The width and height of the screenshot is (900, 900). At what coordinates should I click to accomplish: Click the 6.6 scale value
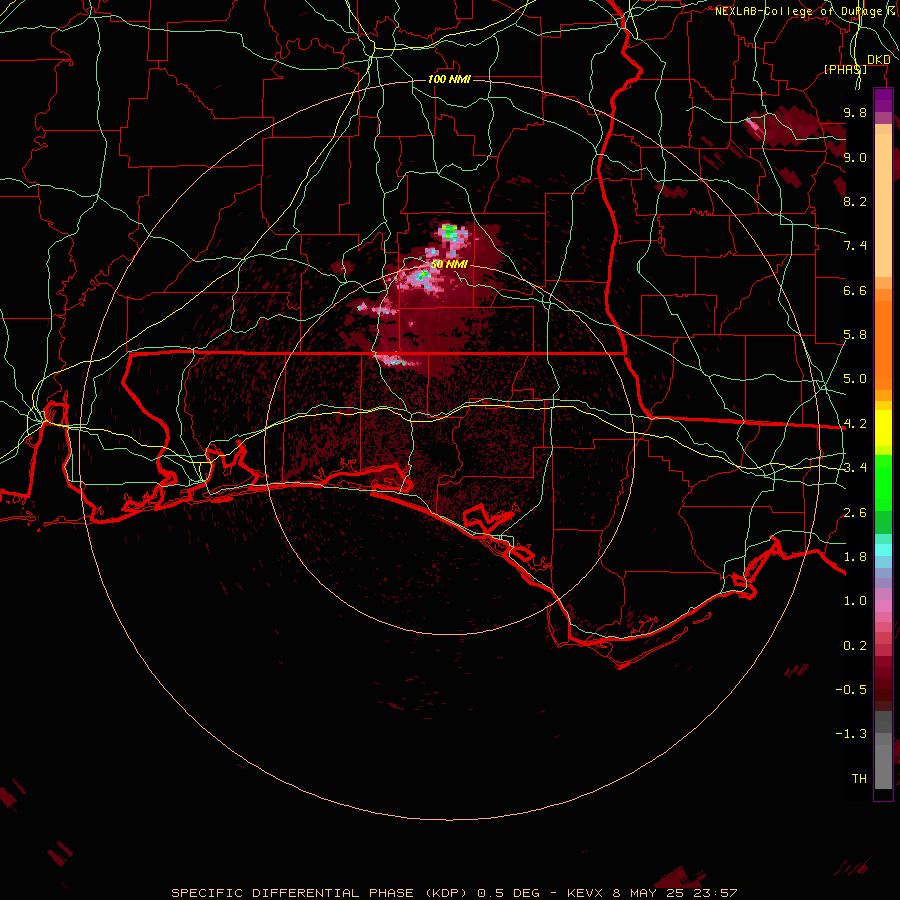pyautogui.click(x=855, y=290)
